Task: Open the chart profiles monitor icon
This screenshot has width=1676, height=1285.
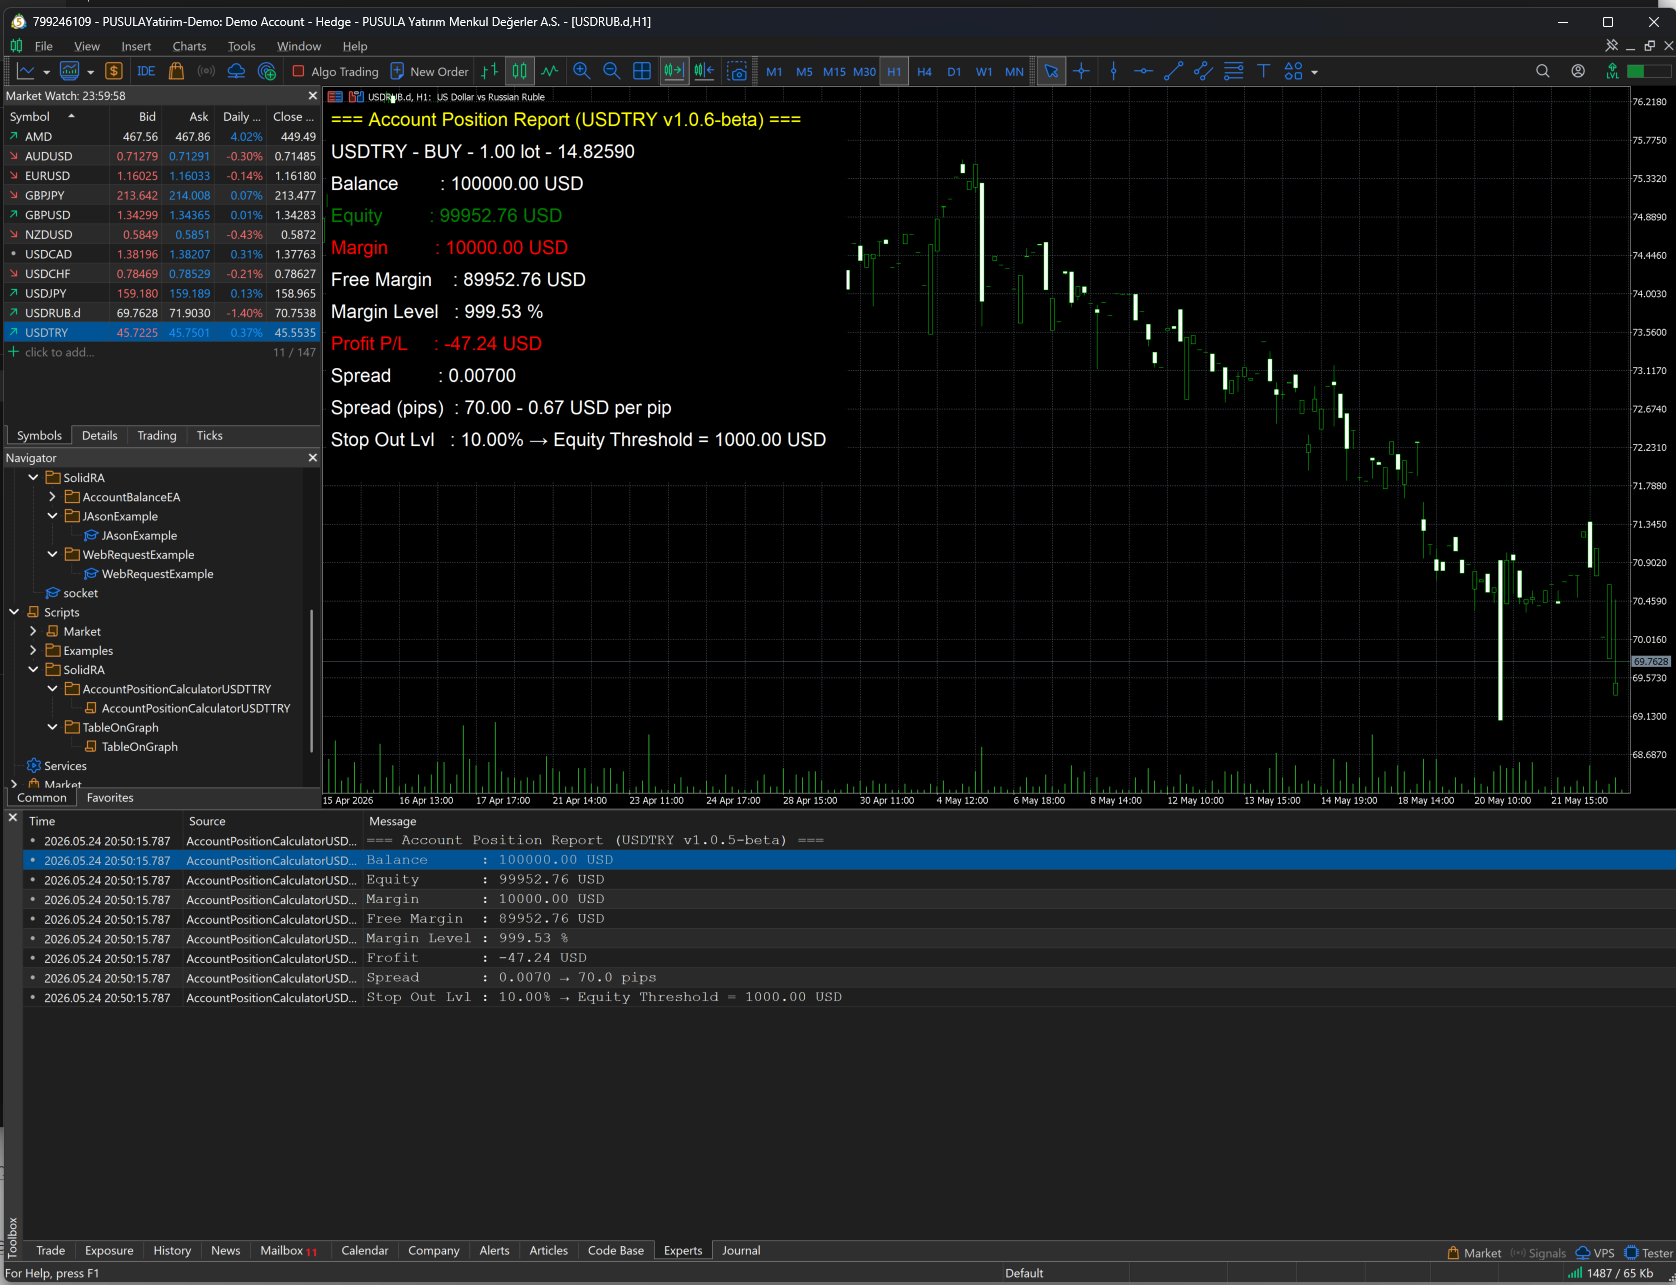Action: tap(69, 71)
